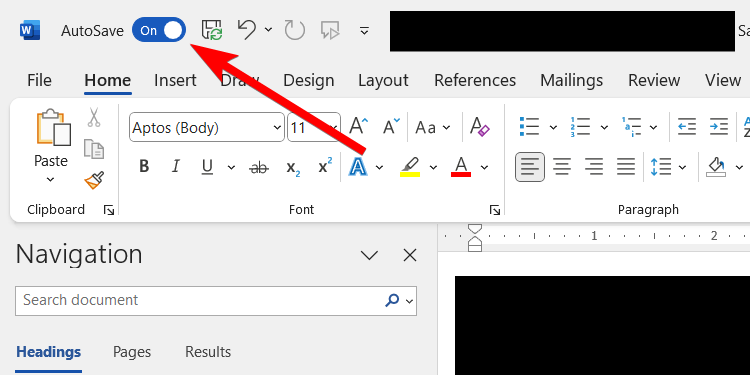
Task: Click the Save icon with sync arrows
Action: pyautogui.click(x=212, y=30)
